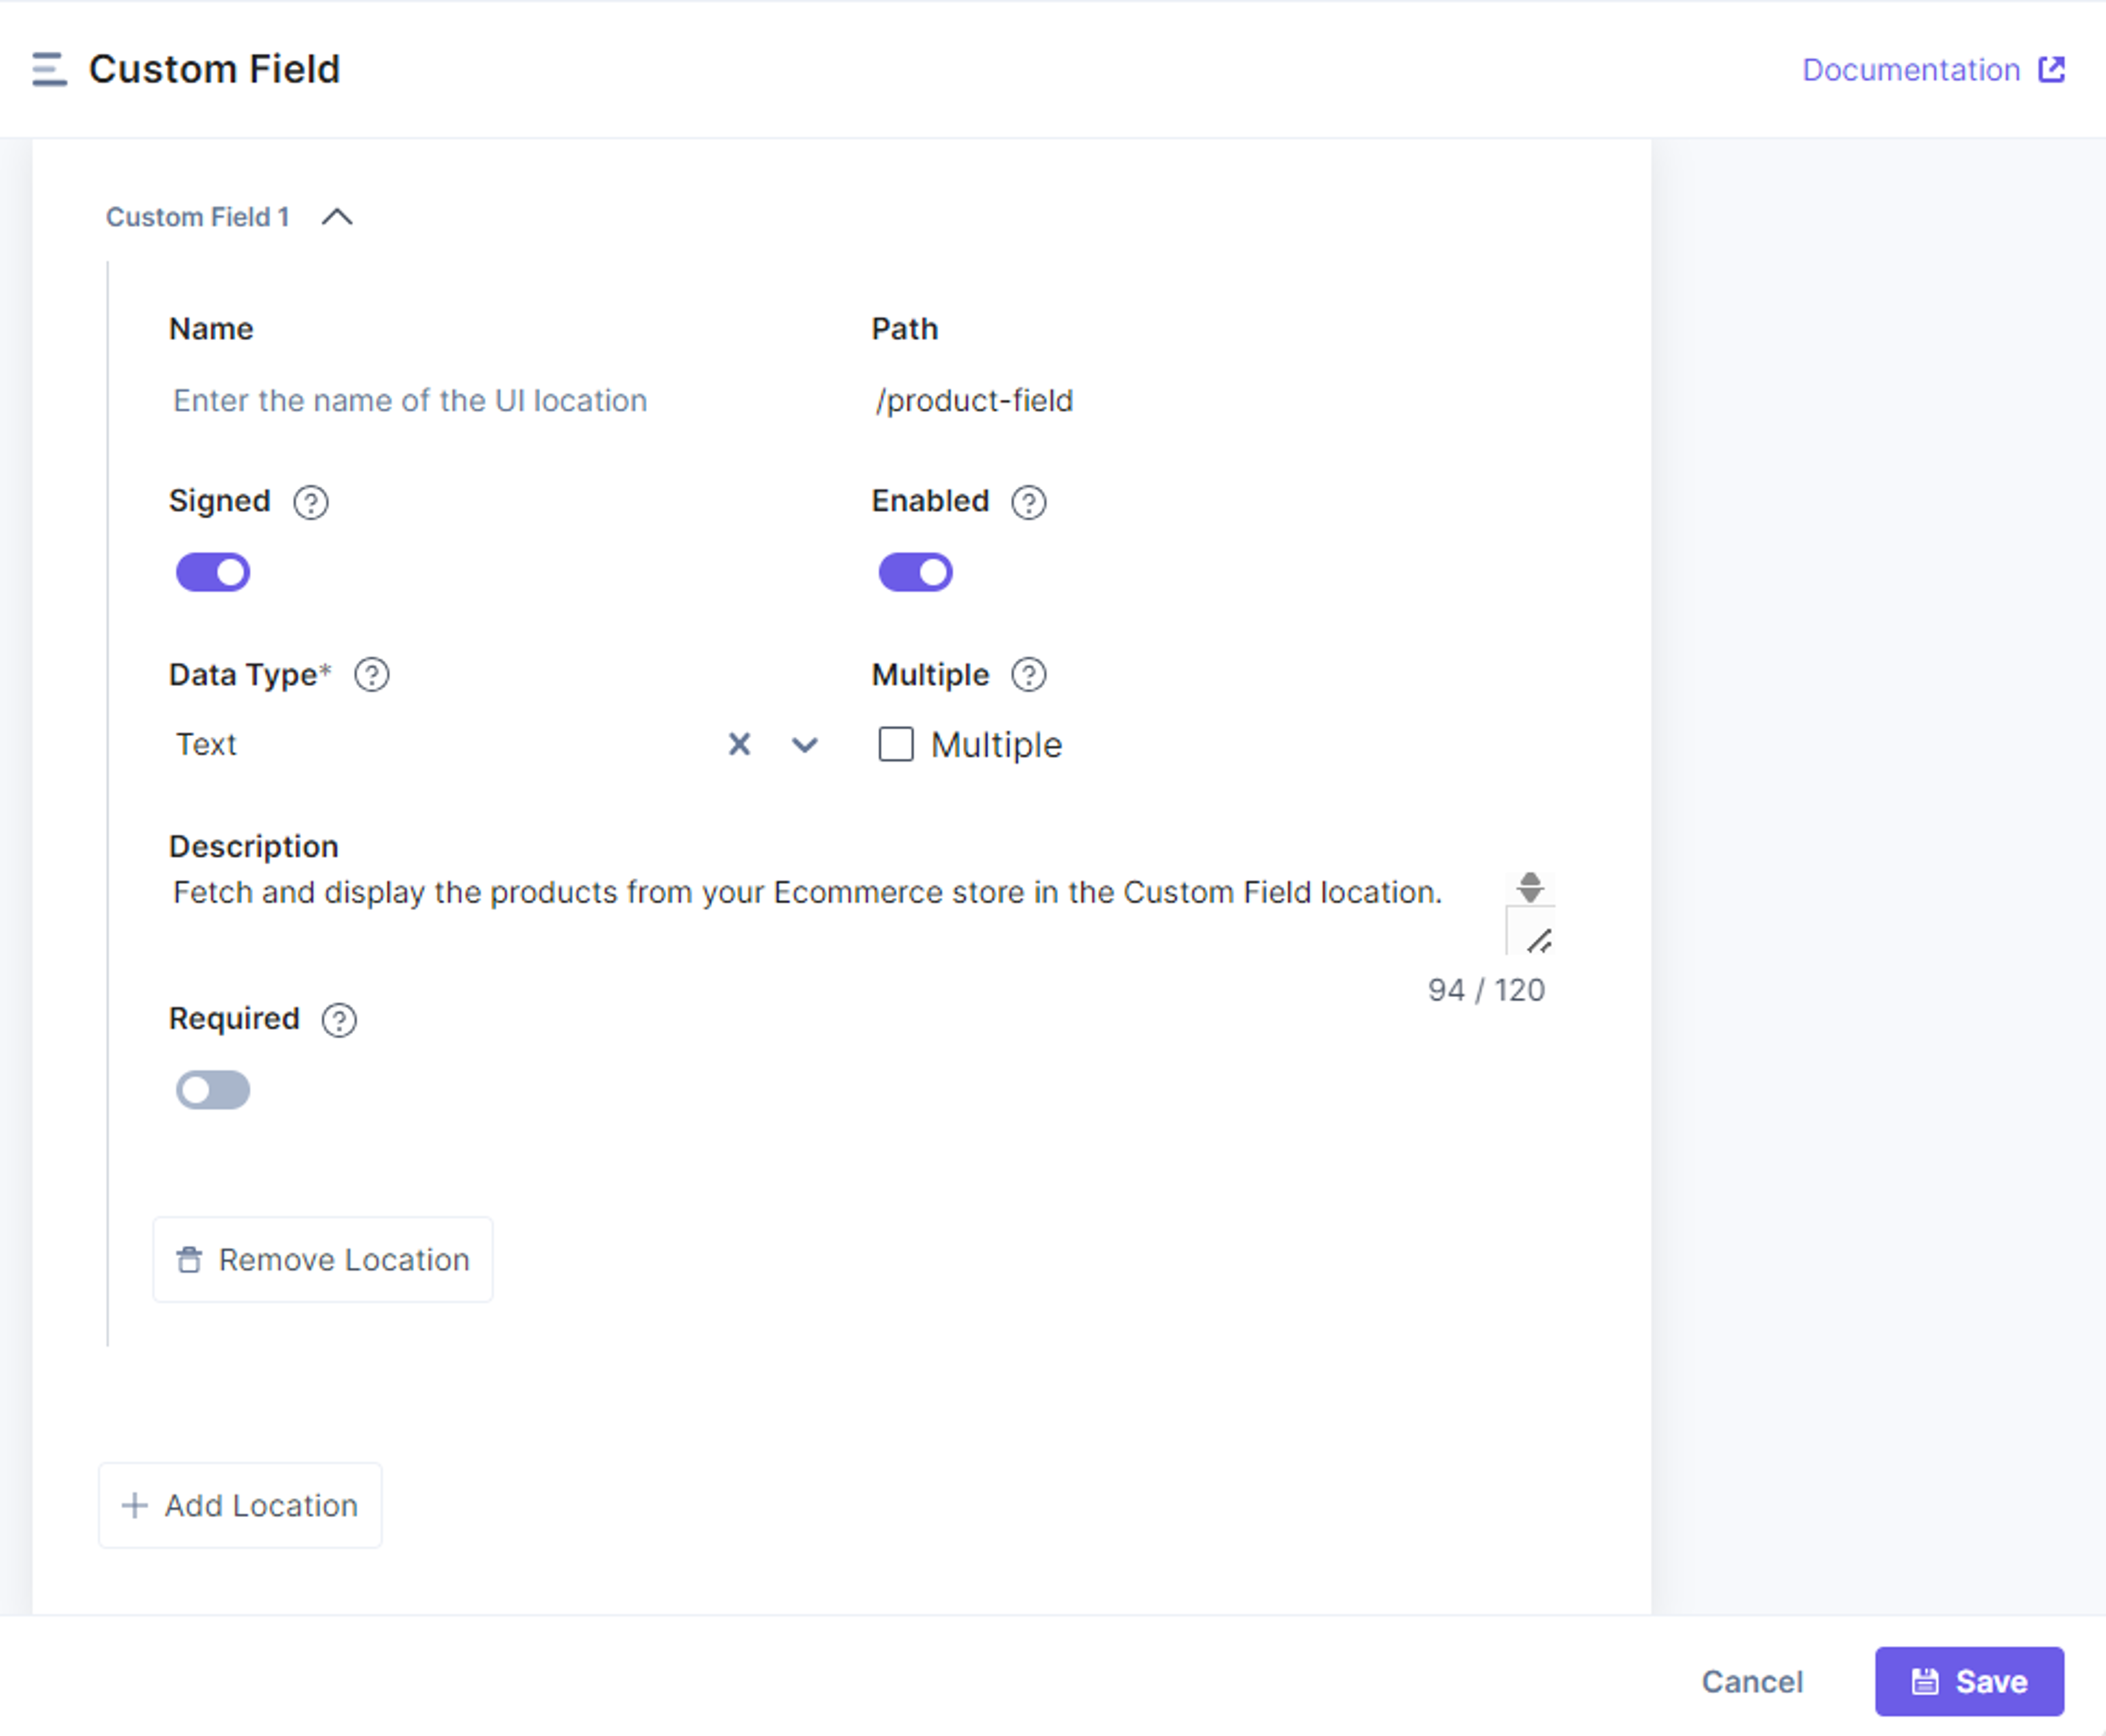Click the Enabled help question icon
Screen dimensions: 2106x1736
click(1028, 502)
